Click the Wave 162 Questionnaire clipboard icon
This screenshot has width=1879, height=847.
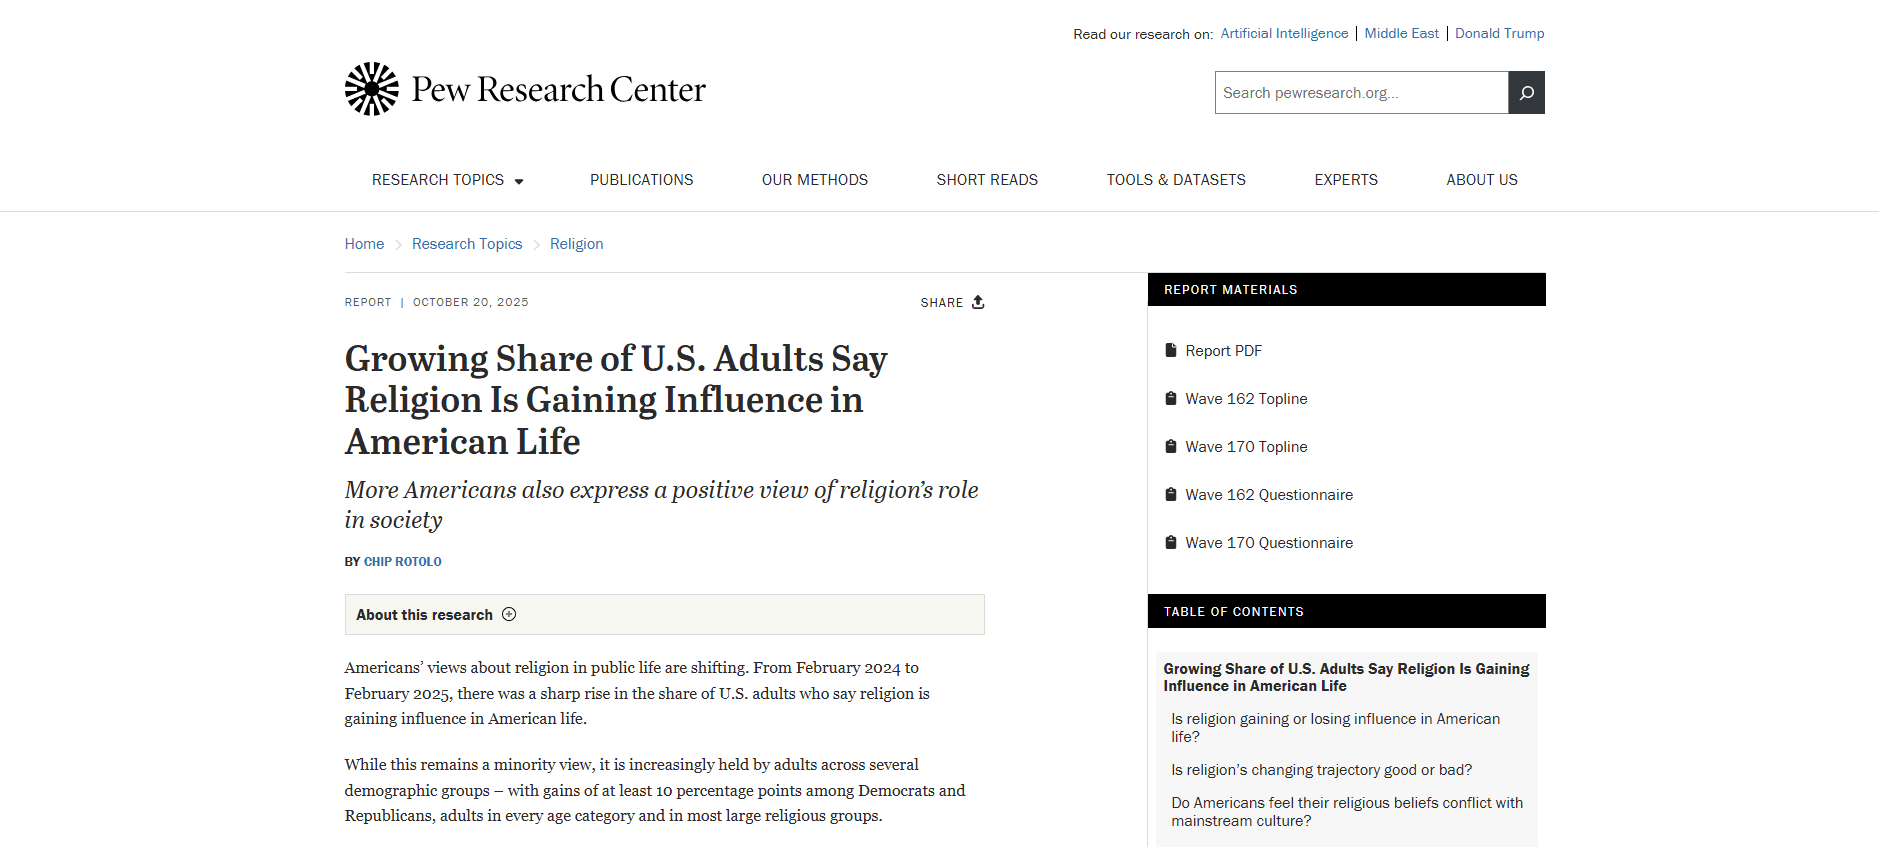pyautogui.click(x=1171, y=495)
